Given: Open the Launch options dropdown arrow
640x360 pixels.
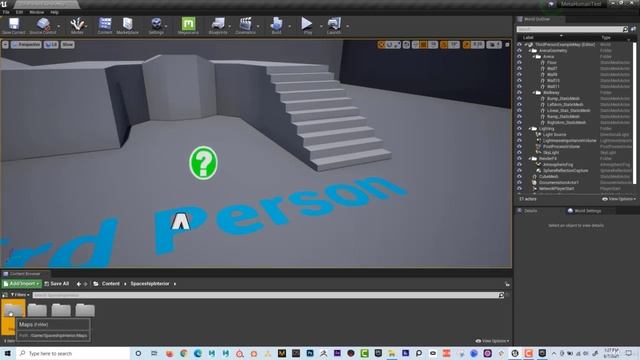Looking at the screenshot, I should [x=347, y=26].
